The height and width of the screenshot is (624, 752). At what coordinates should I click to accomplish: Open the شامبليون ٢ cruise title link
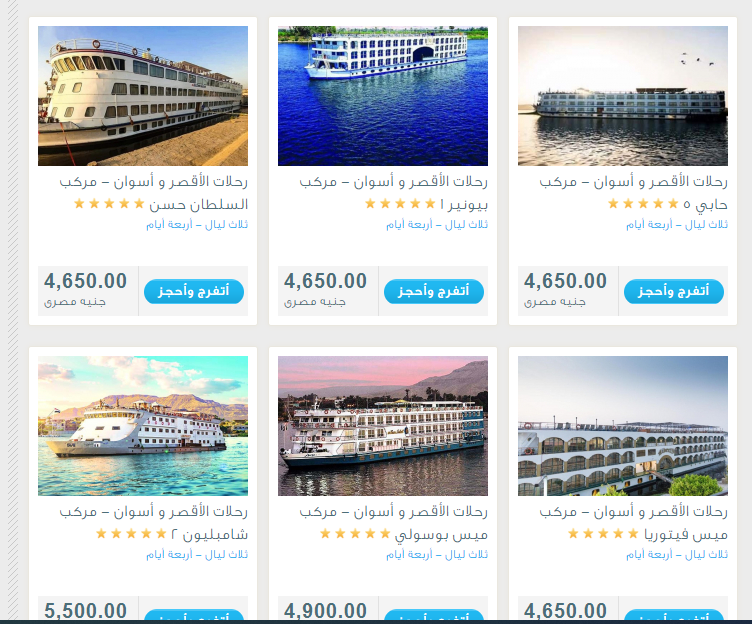pos(153,523)
